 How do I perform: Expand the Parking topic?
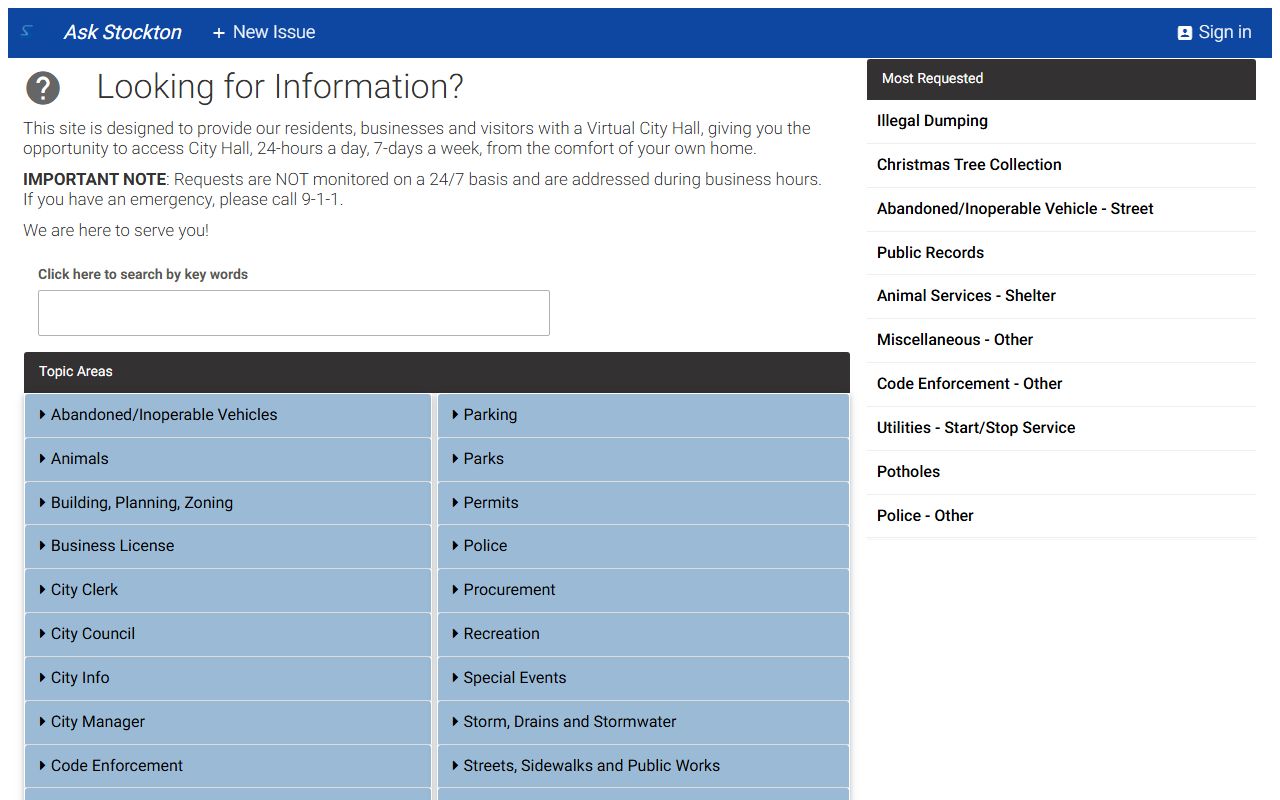(x=643, y=415)
